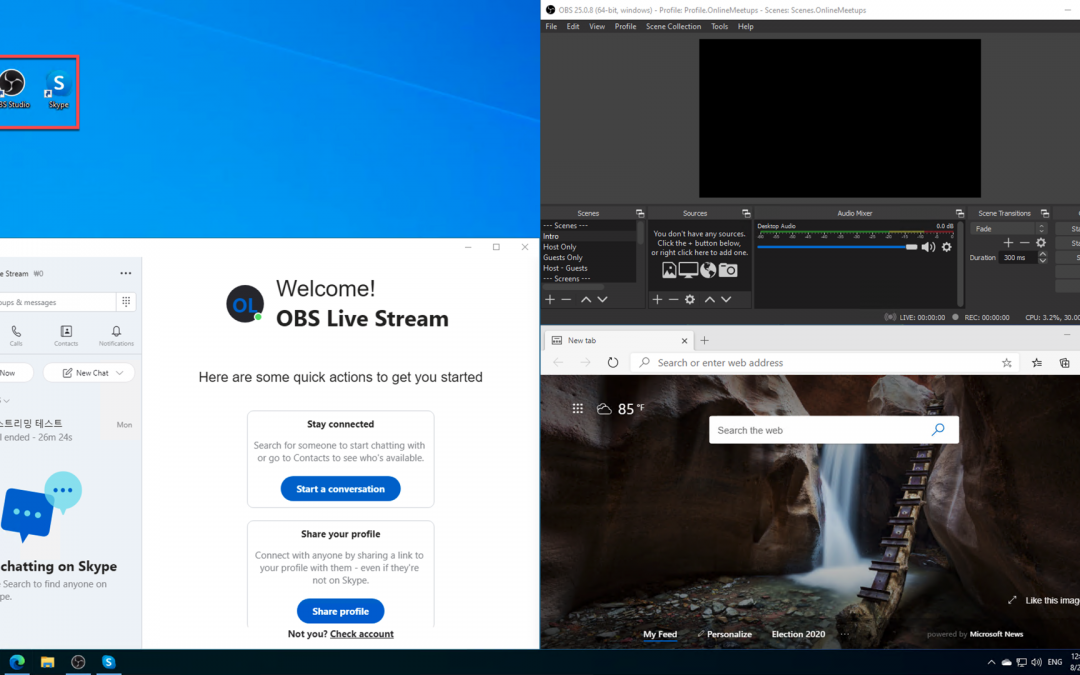Open the Check account link
The height and width of the screenshot is (675, 1080).
[x=362, y=634]
